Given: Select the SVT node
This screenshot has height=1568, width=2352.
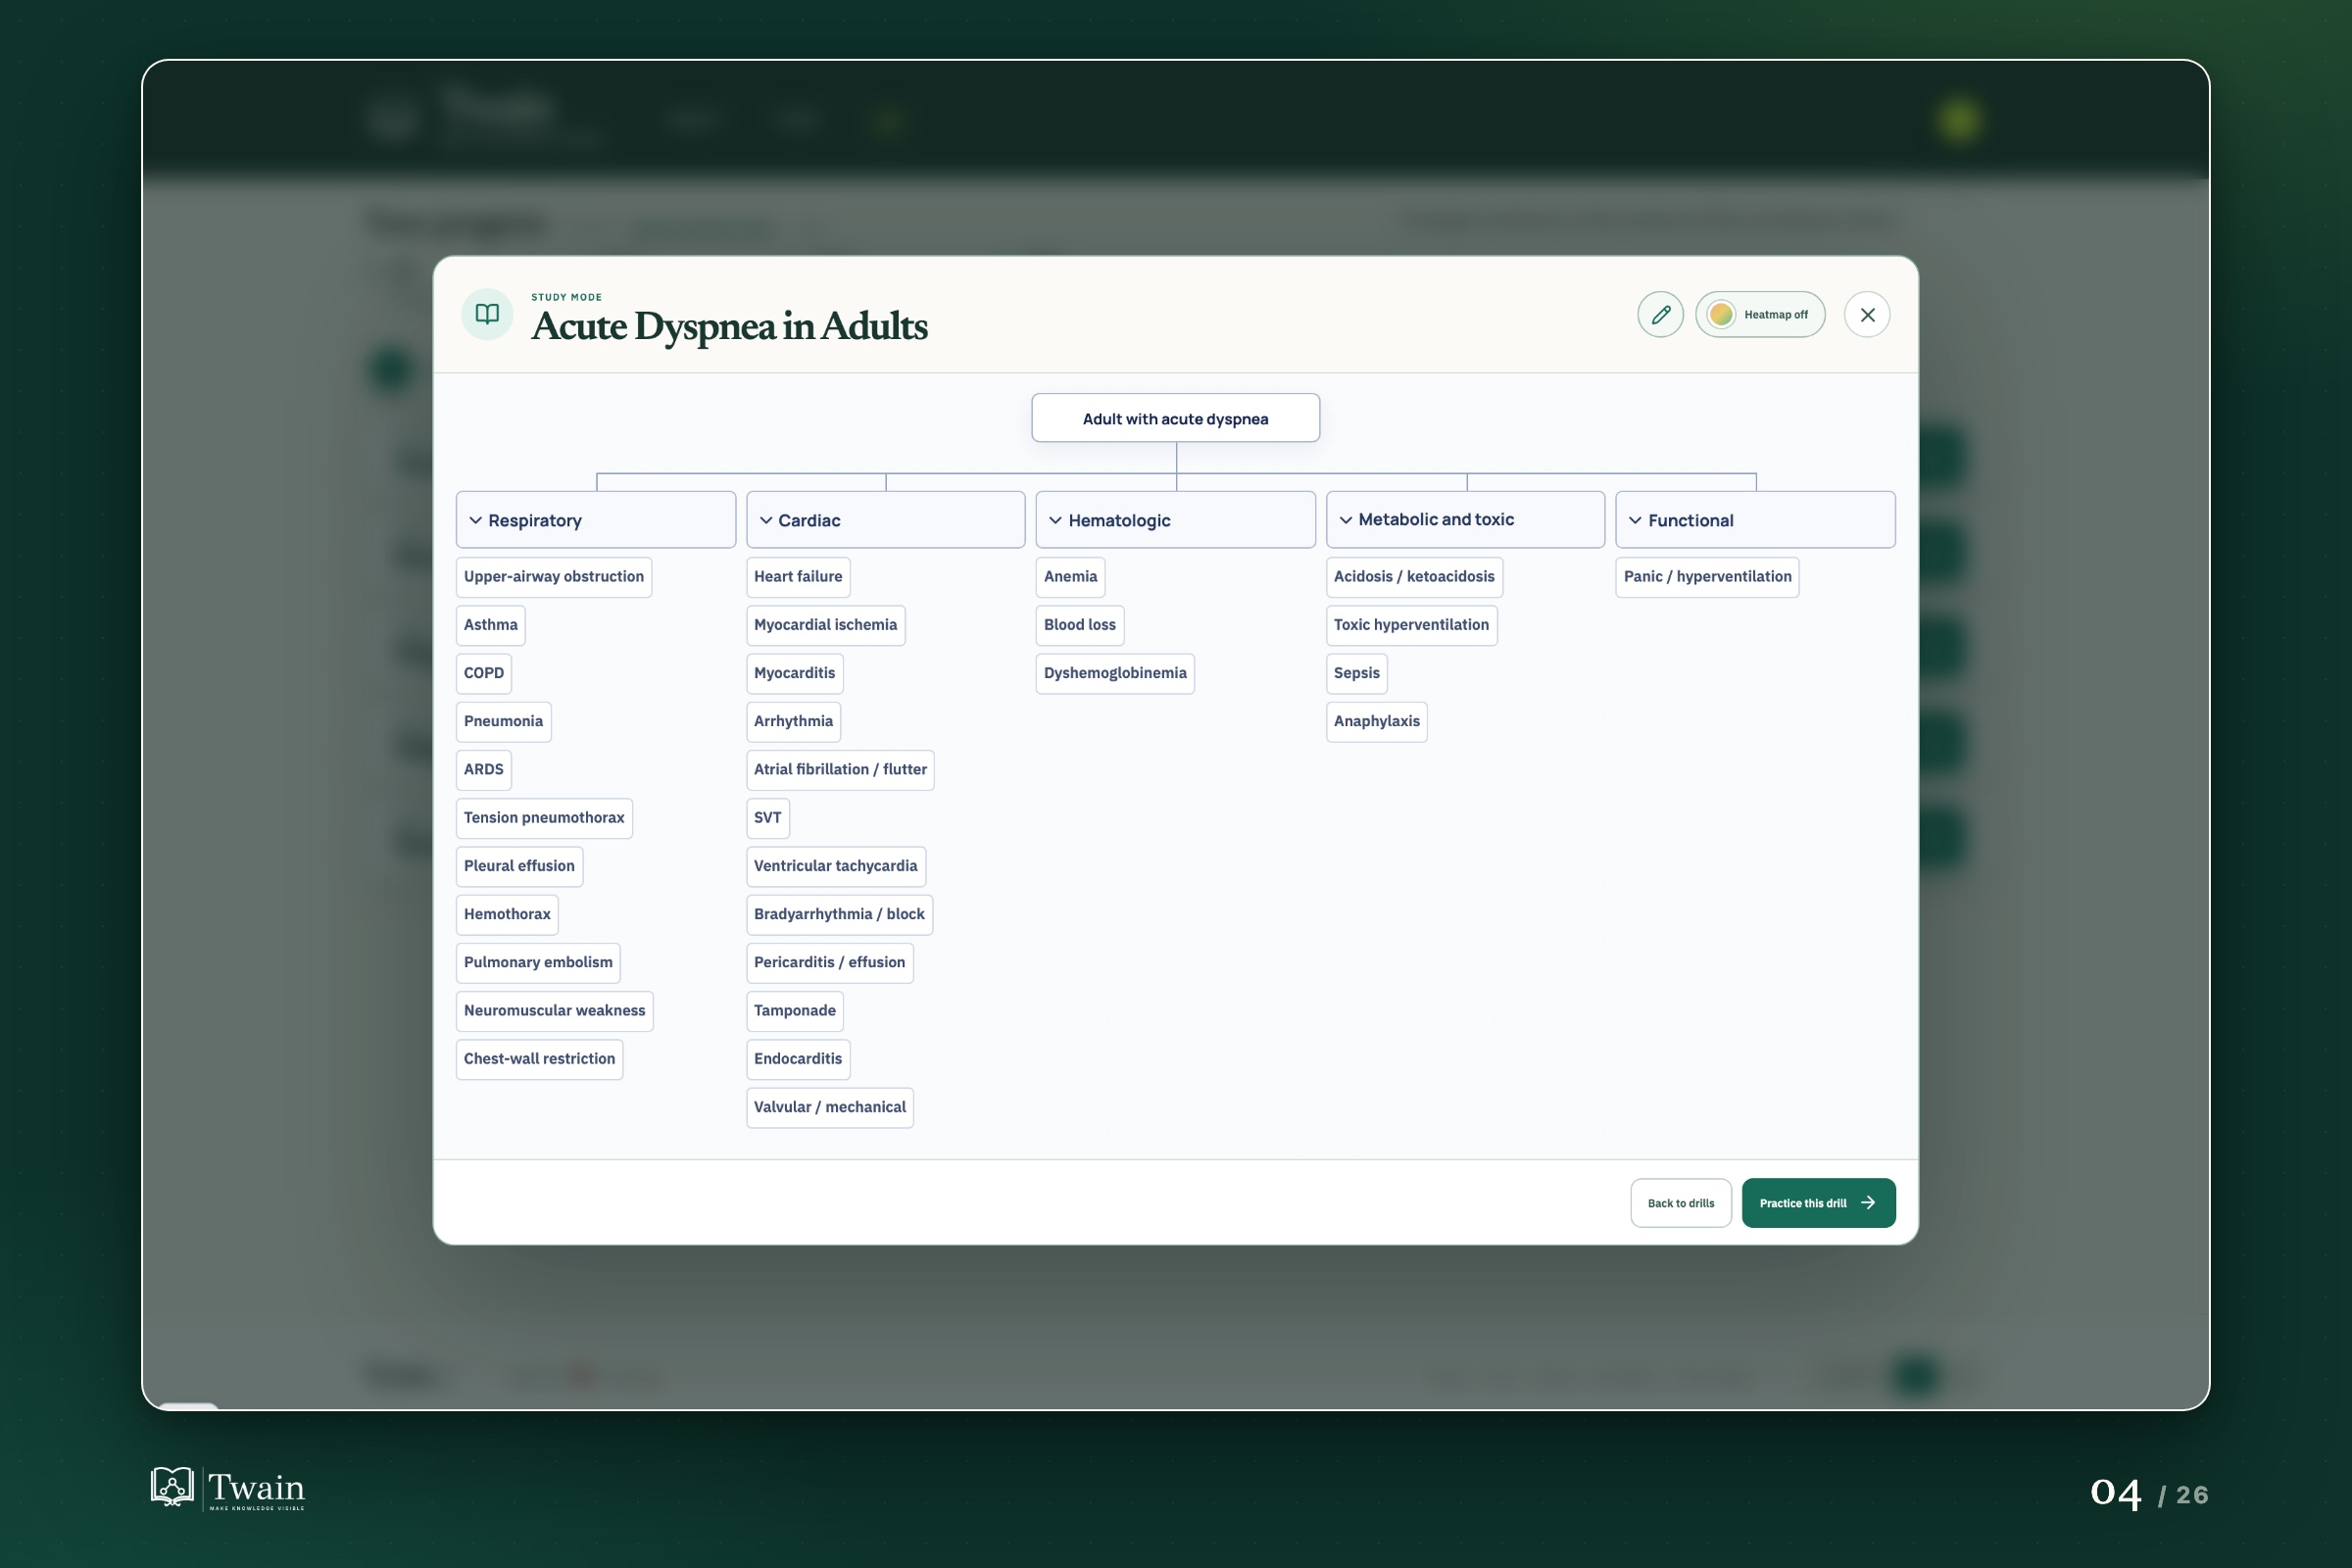Looking at the screenshot, I should coord(768,818).
